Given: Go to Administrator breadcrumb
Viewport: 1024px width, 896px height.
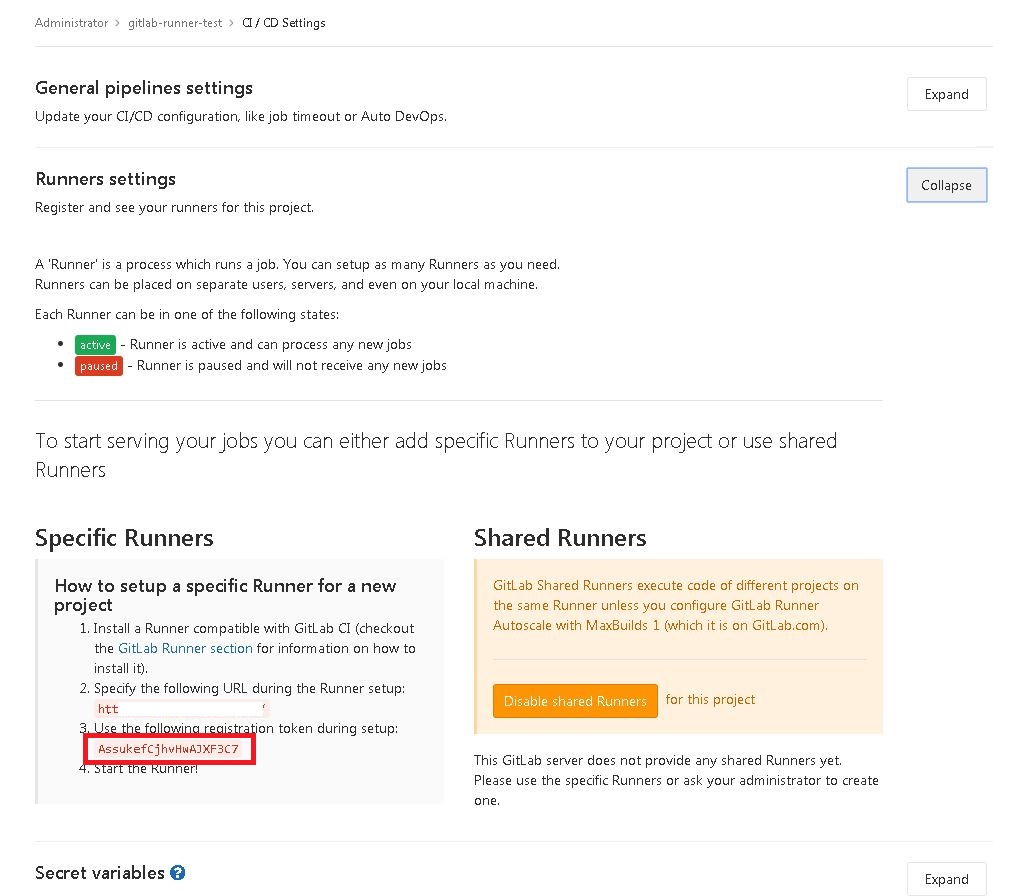Looking at the screenshot, I should tap(71, 23).
